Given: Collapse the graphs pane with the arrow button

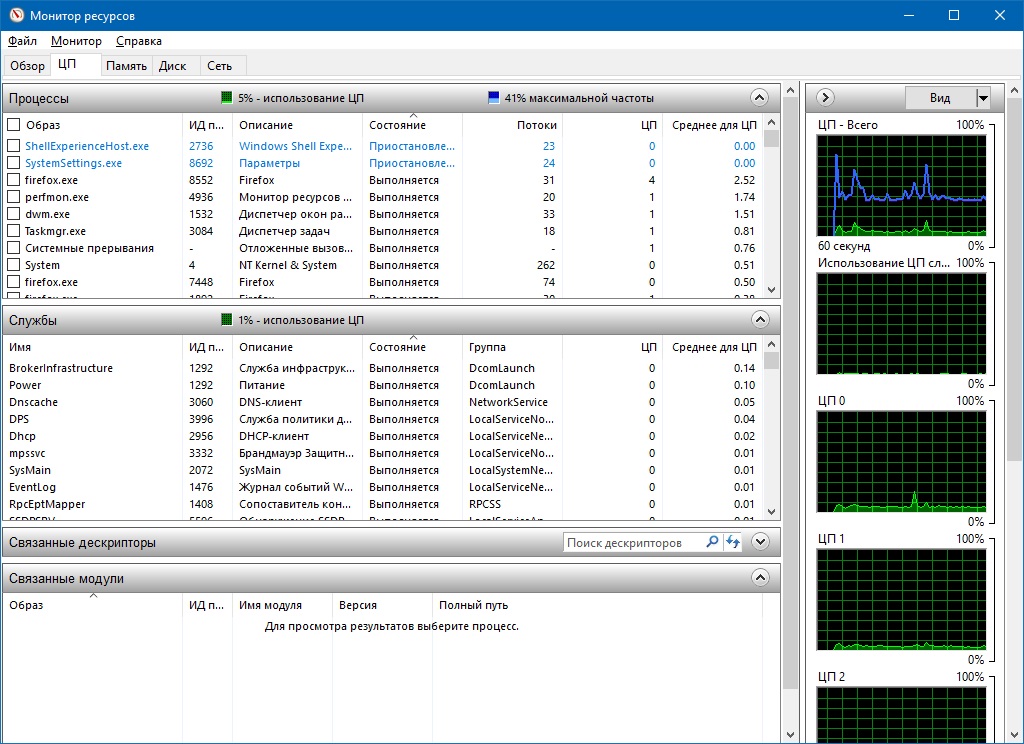Looking at the screenshot, I should [x=826, y=98].
